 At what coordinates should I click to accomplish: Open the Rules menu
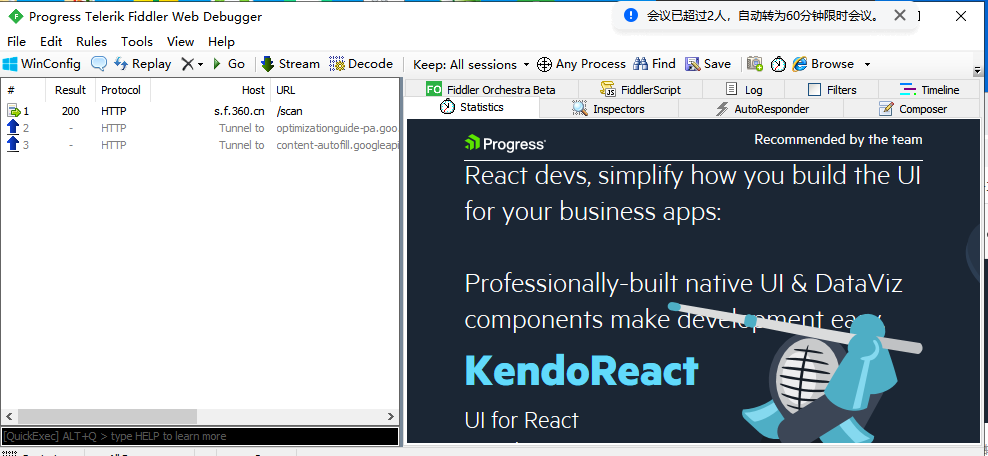pos(91,42)
